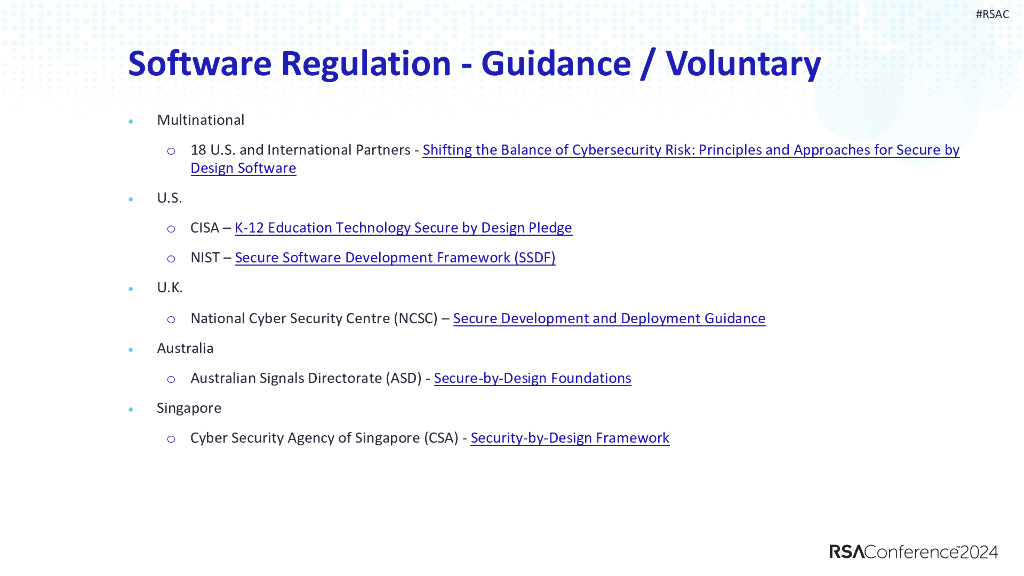Click the #RSAC hashtag

pos(992,14)
